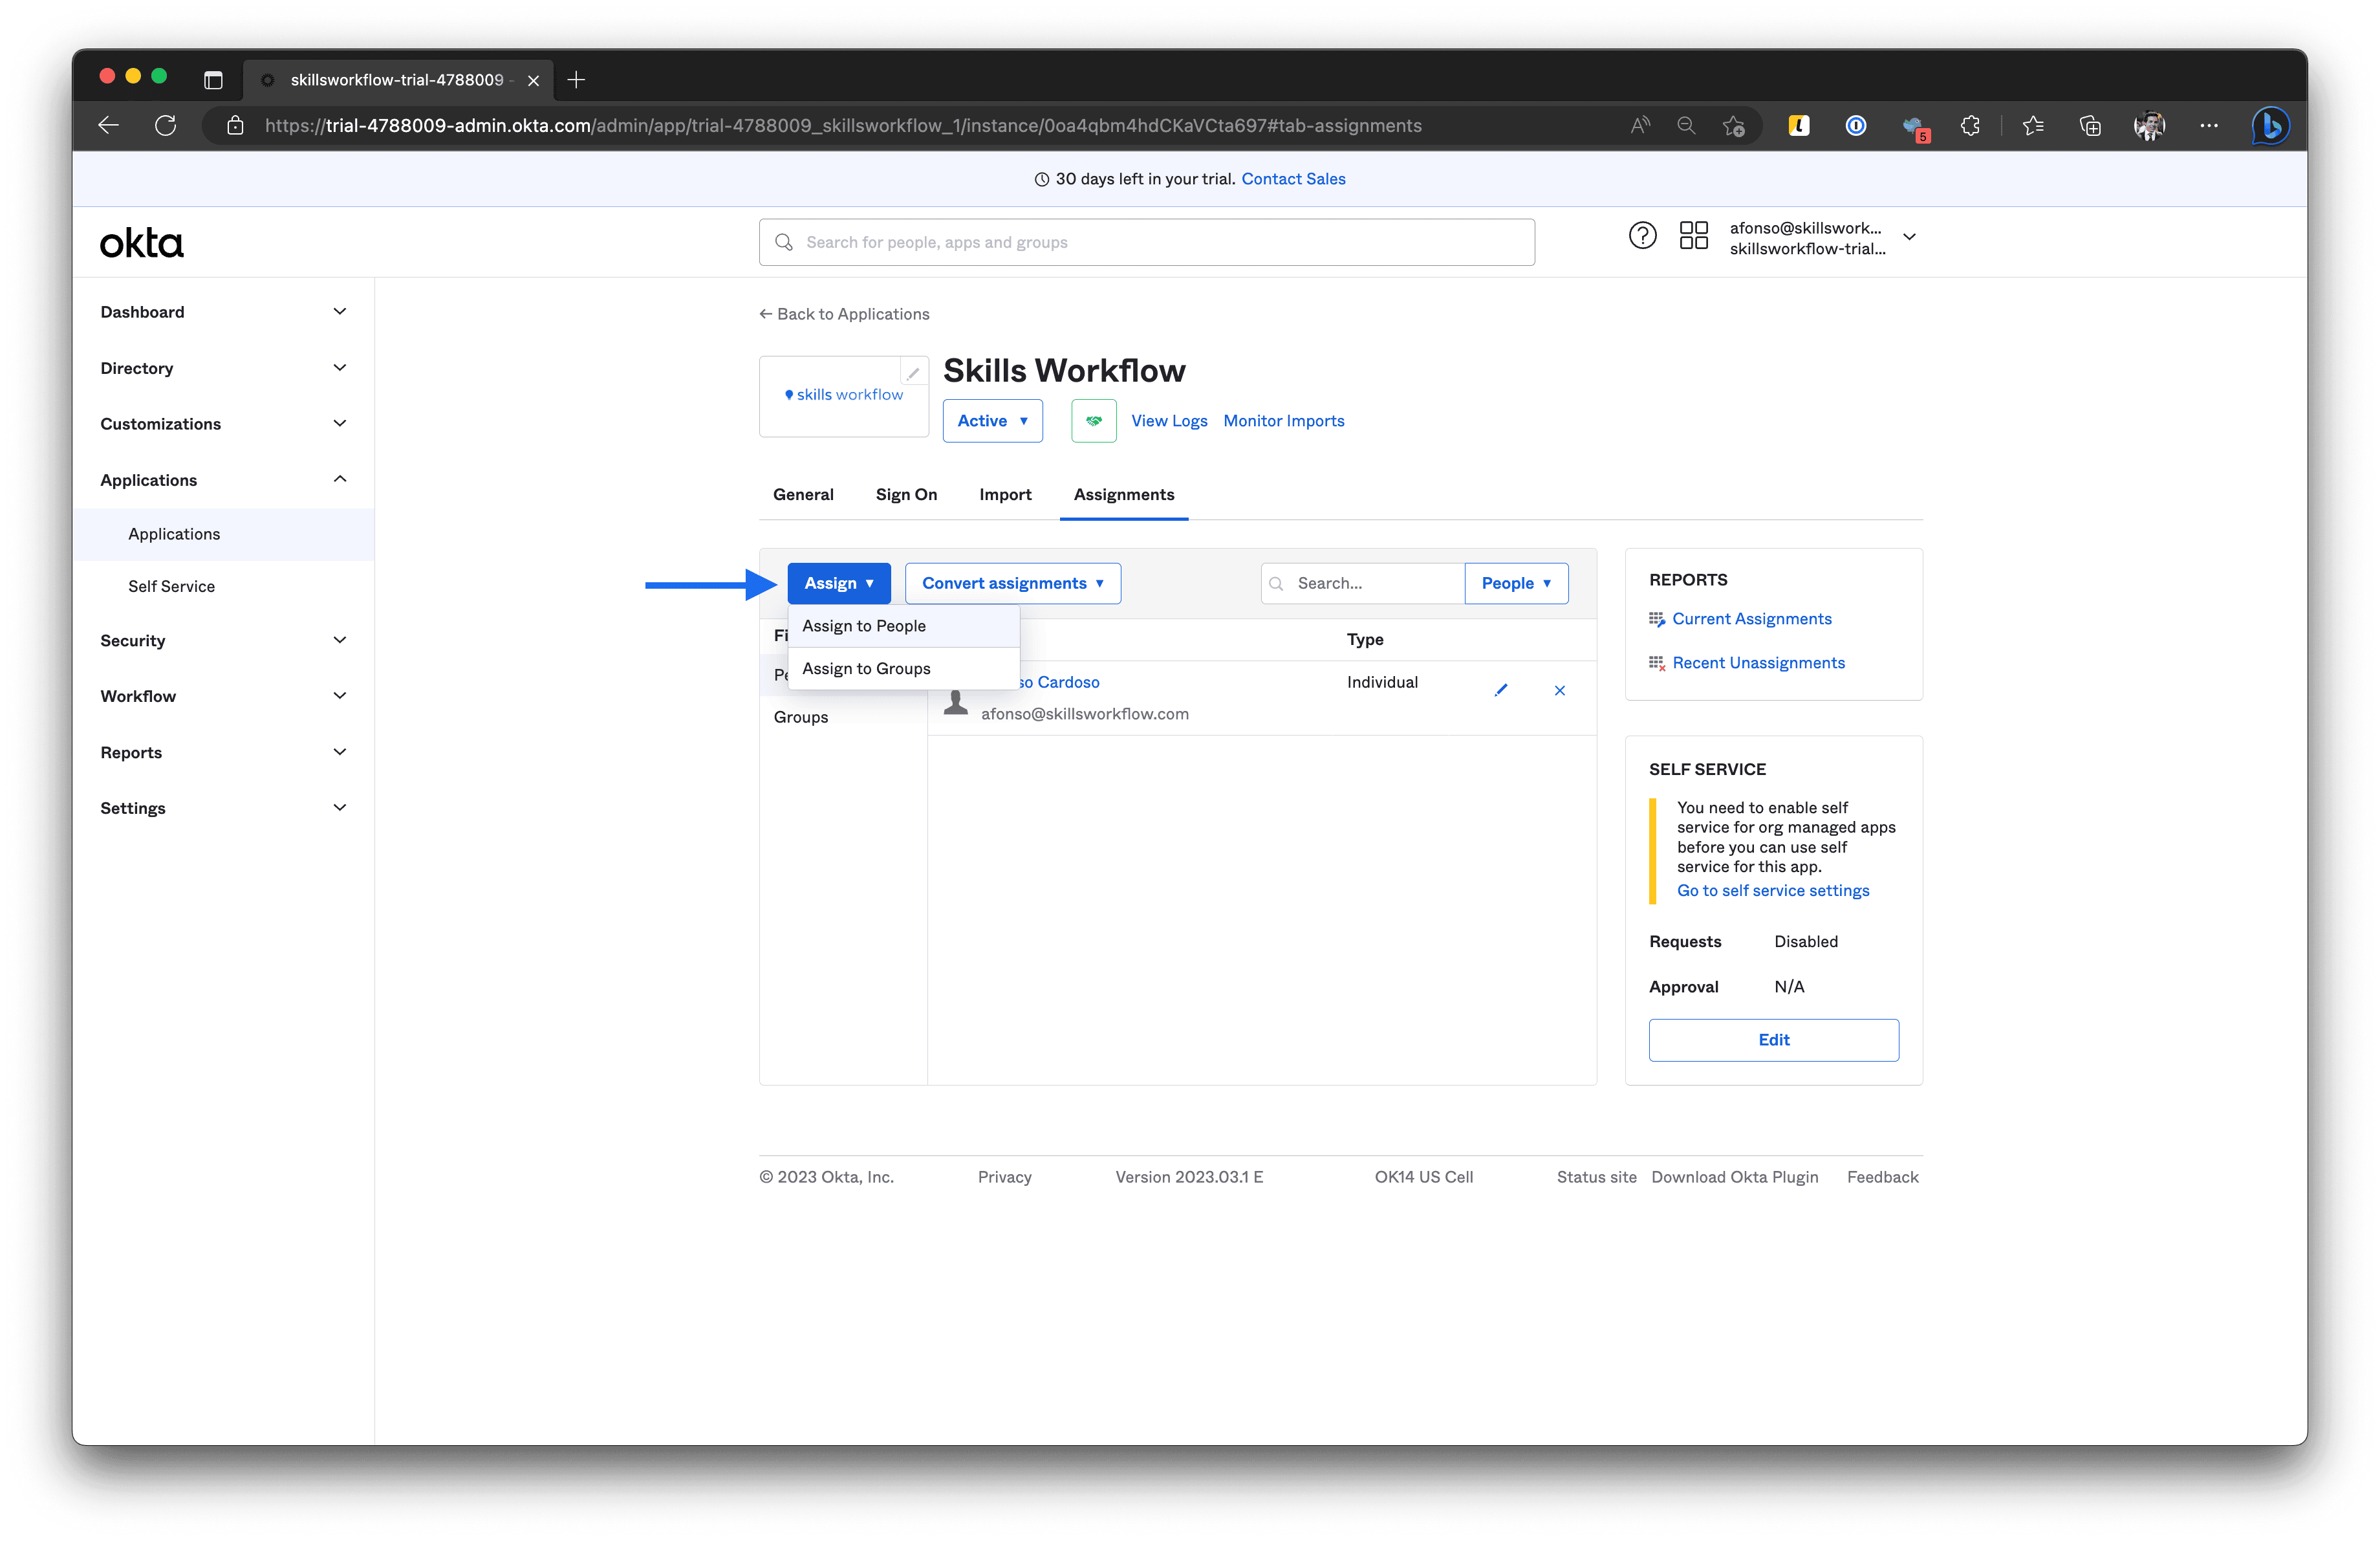Click the zoom out magnifier icon
The image size is (2380, 1541).
click(1686, 125)
